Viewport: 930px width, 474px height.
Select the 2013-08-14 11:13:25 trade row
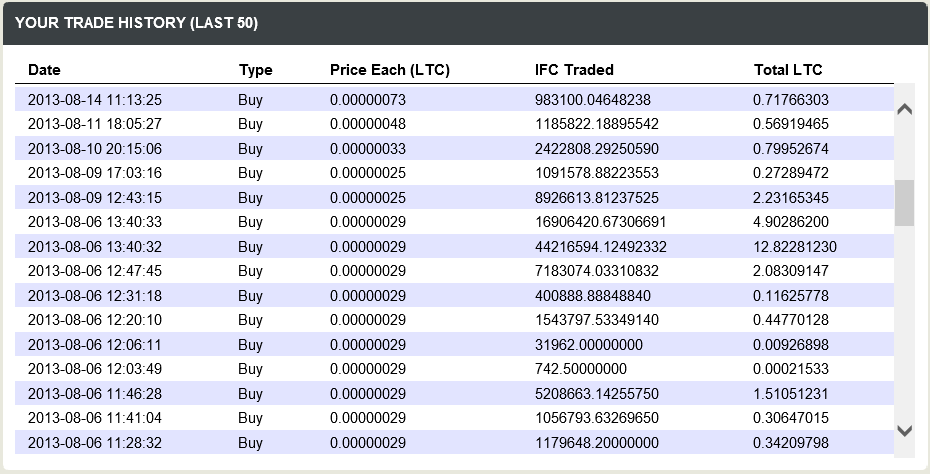point(454,100)
